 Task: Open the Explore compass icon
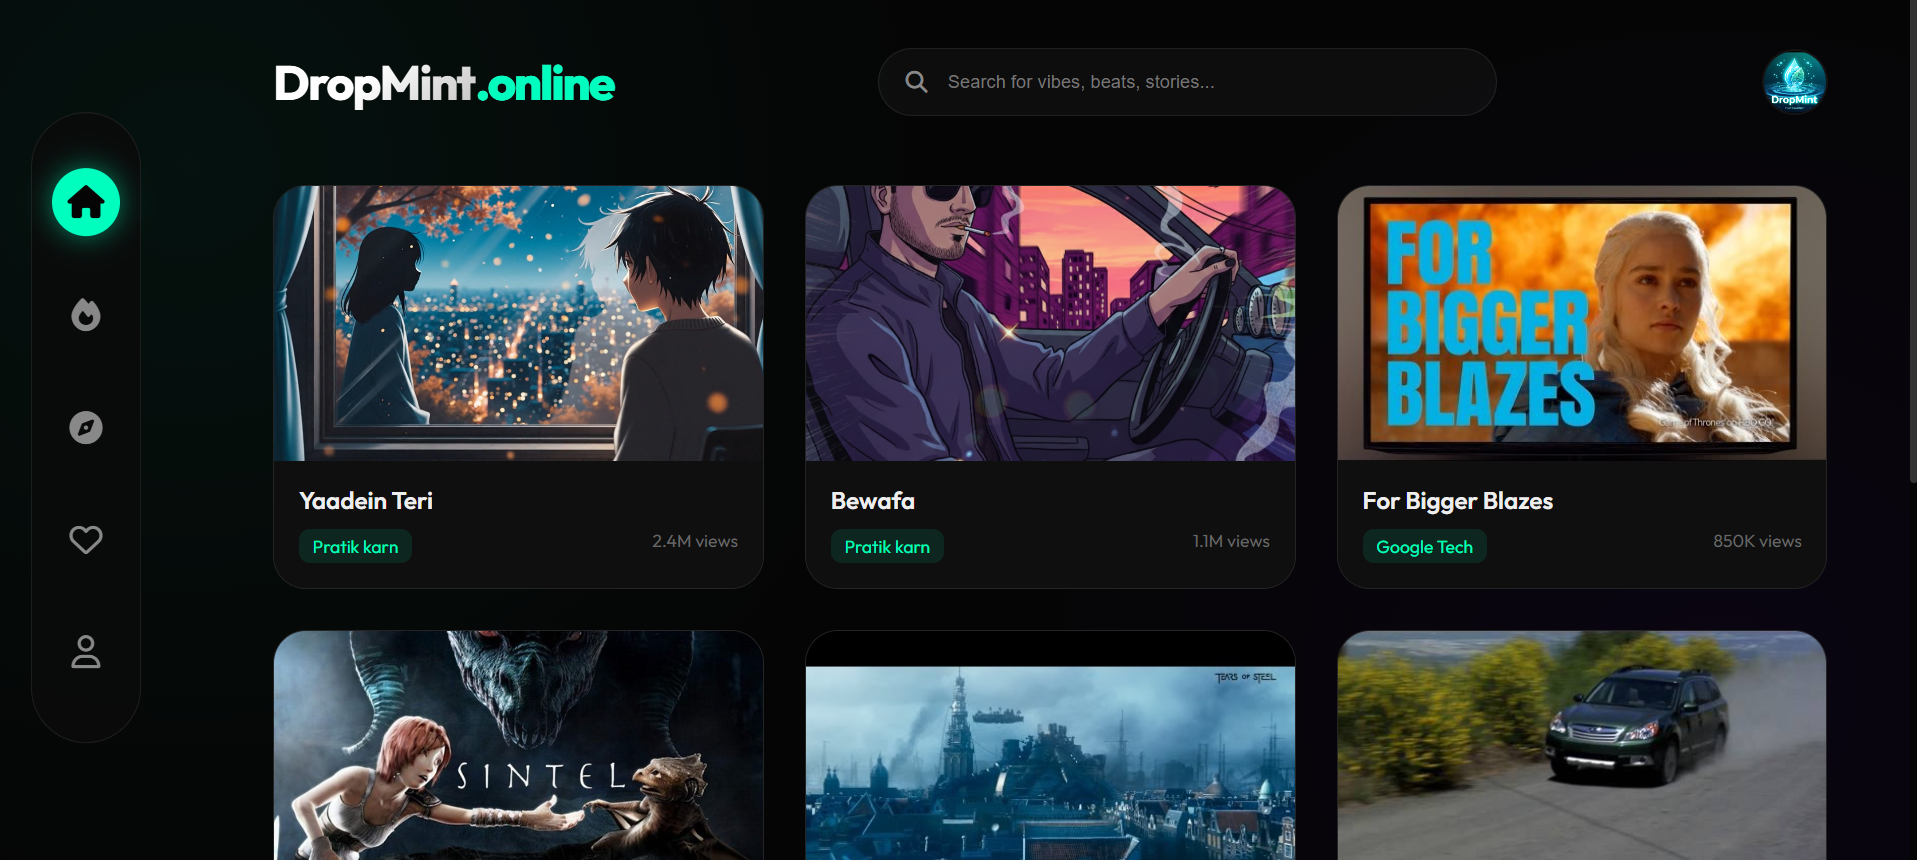(x=86, y=428)
